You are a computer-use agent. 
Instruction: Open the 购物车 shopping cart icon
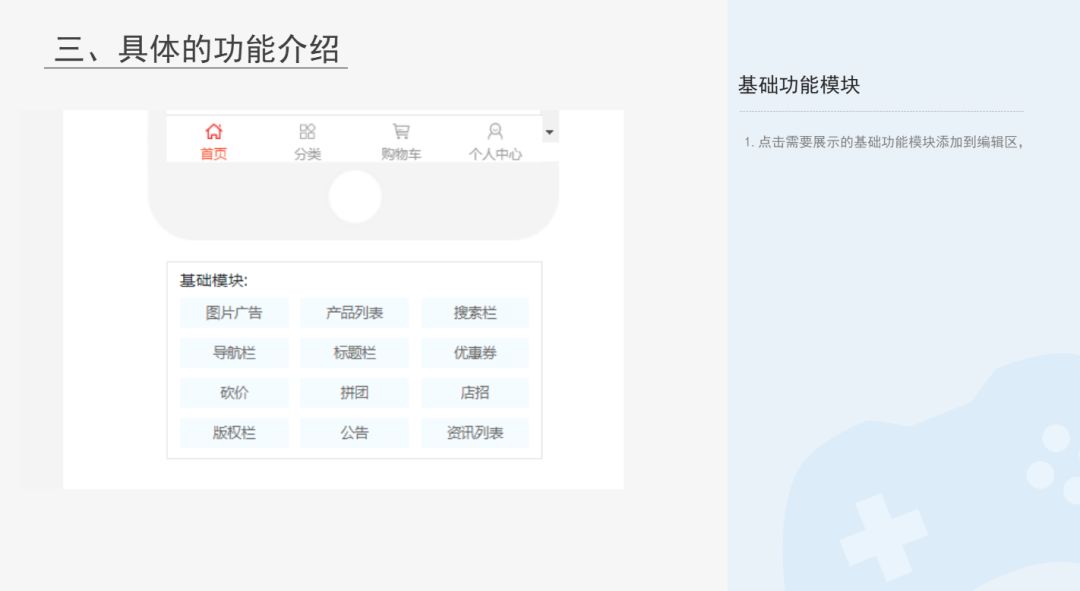point(401,132)
